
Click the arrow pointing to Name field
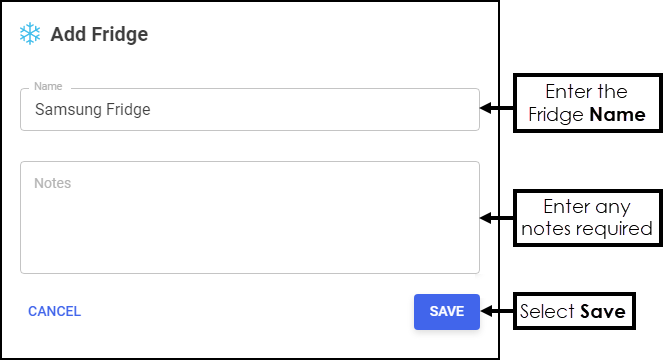[497, 108]
